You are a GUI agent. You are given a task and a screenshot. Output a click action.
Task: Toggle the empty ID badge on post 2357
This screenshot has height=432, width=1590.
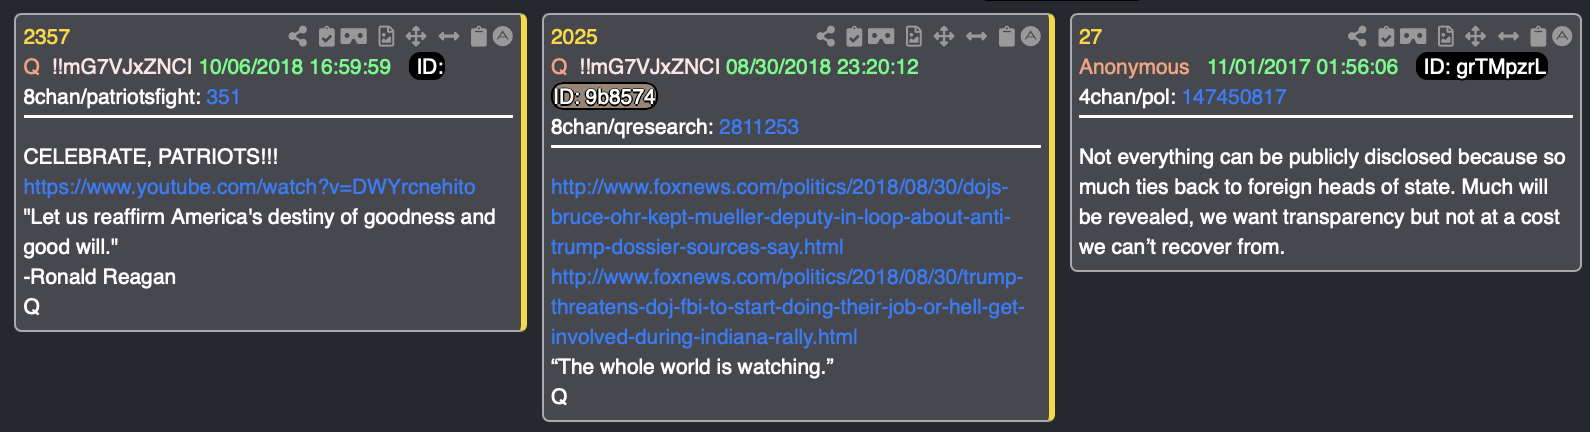(x=428, y=67)
